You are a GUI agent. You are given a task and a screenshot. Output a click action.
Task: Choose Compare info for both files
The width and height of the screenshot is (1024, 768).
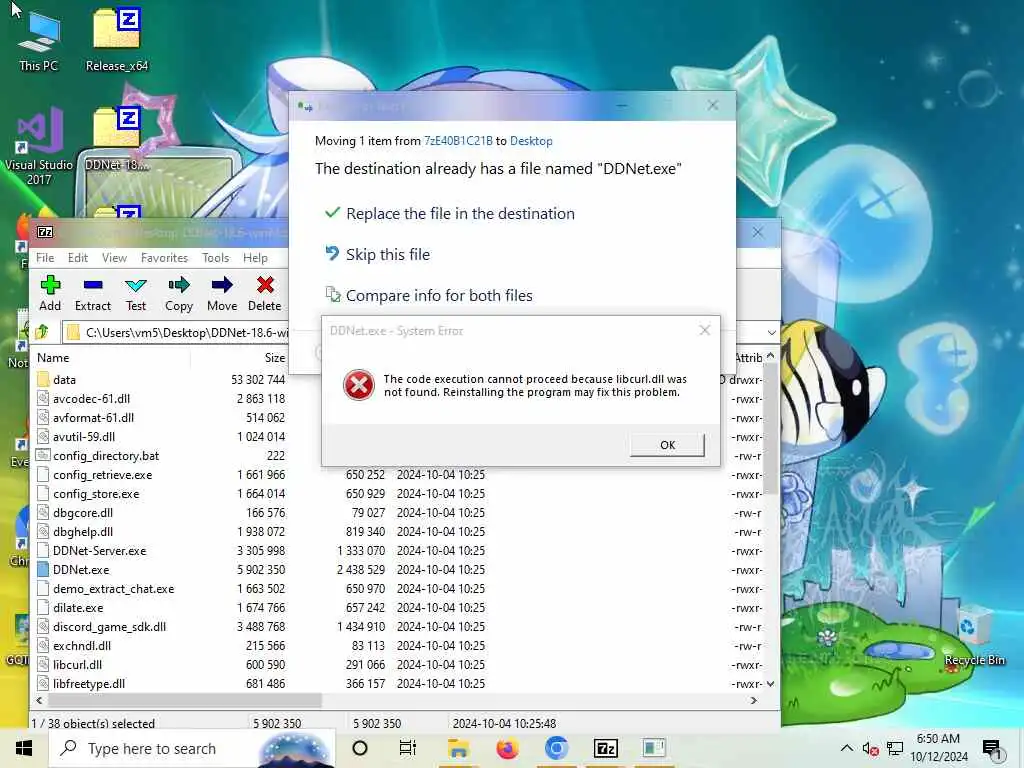(x=429, y=296)
